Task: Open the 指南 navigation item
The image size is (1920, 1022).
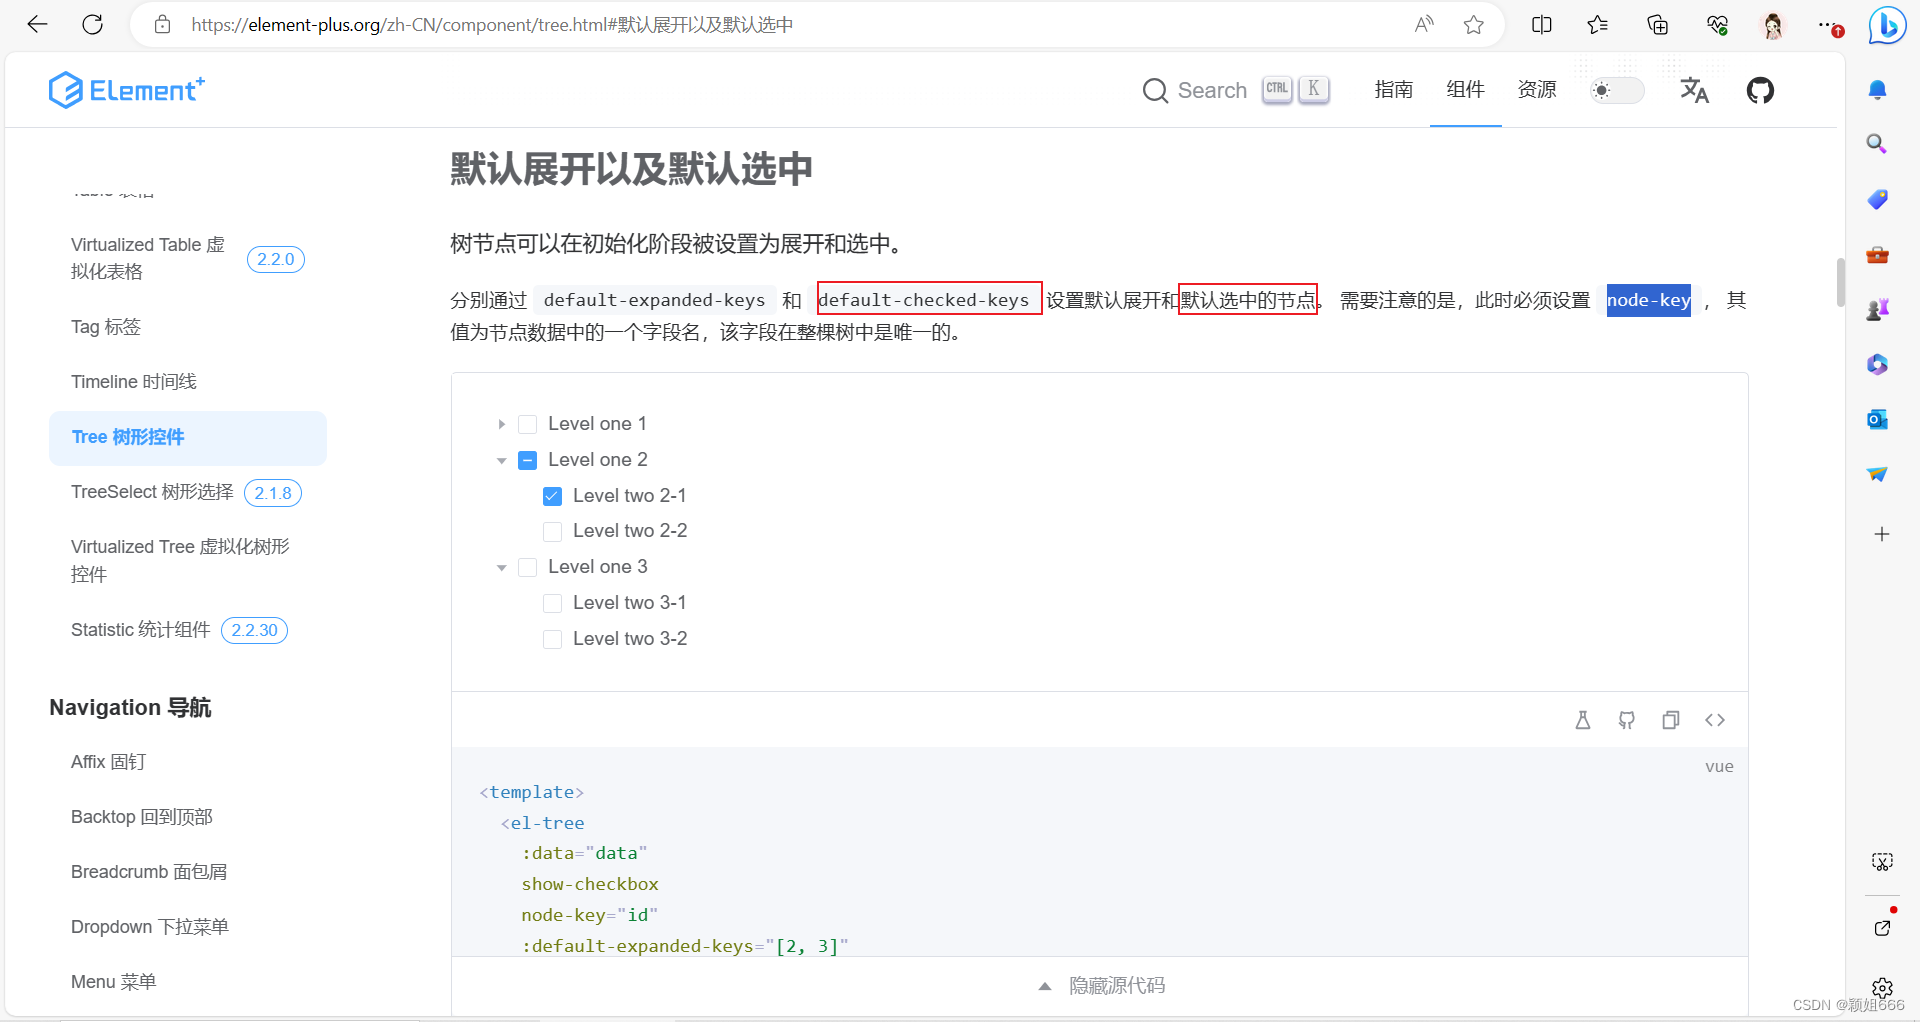Action: pos(1393,90)
